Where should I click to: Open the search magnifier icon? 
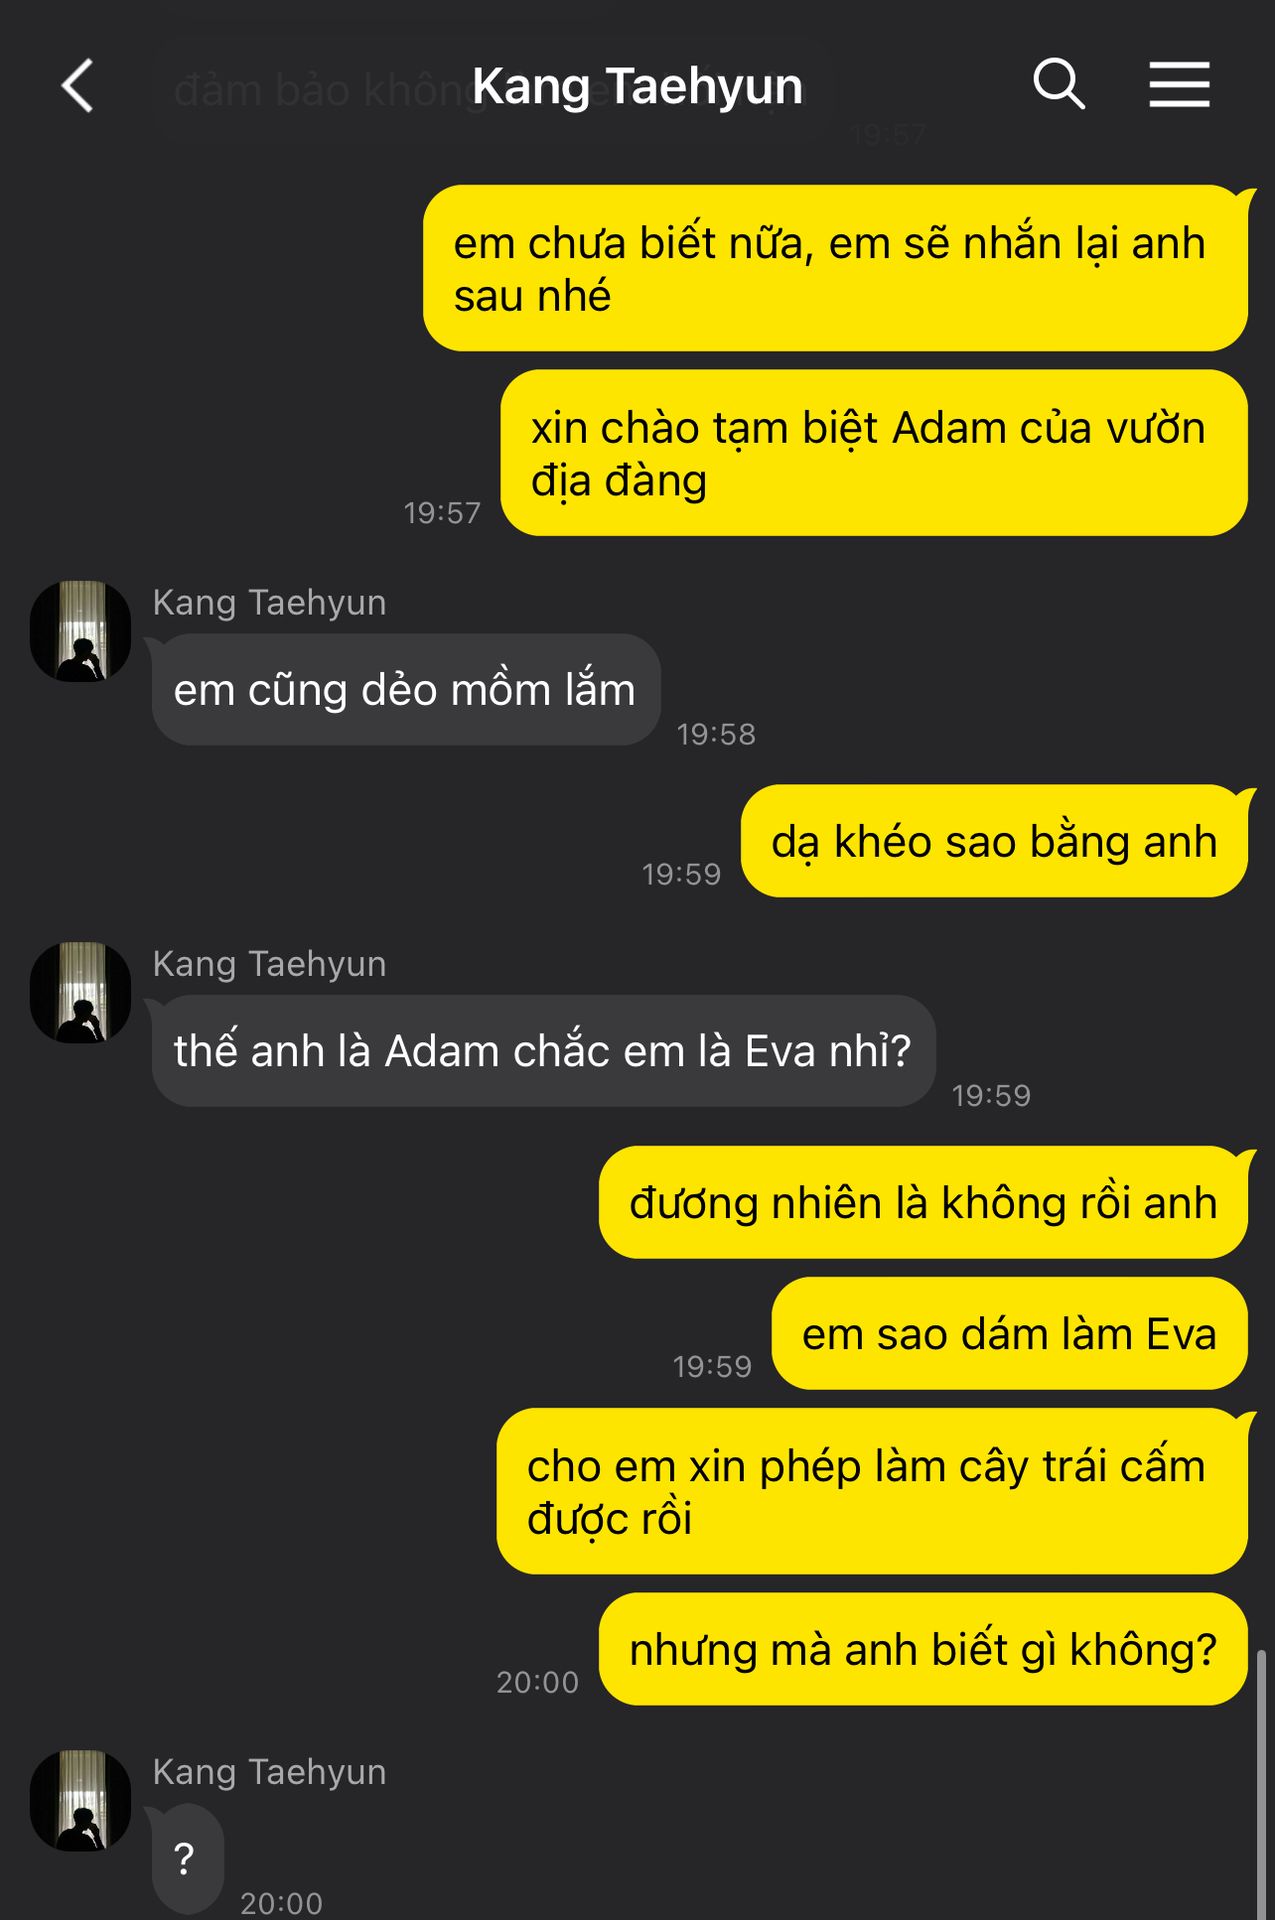click(x=1059, y=83)
